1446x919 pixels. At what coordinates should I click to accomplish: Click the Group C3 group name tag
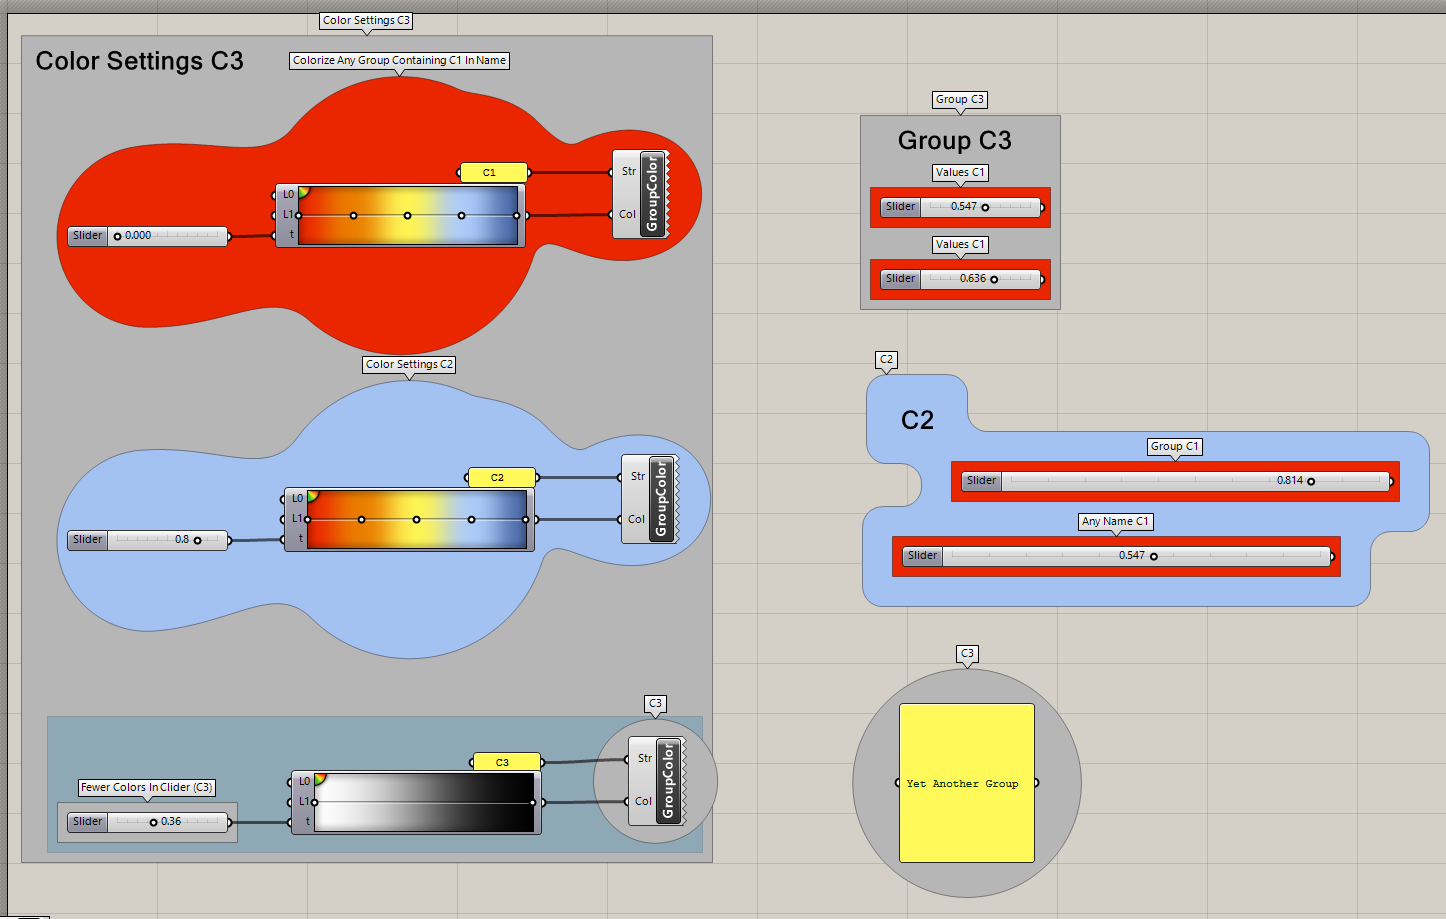coord(959,99)
